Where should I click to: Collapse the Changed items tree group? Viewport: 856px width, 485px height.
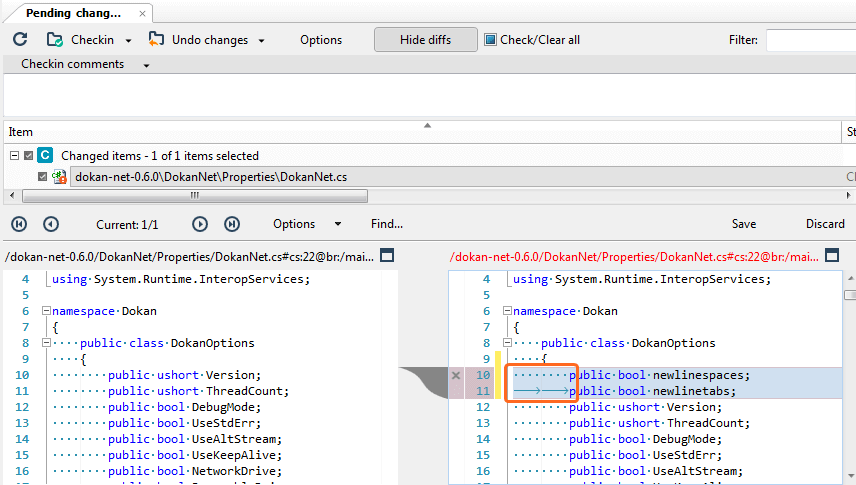pos(15,156)
